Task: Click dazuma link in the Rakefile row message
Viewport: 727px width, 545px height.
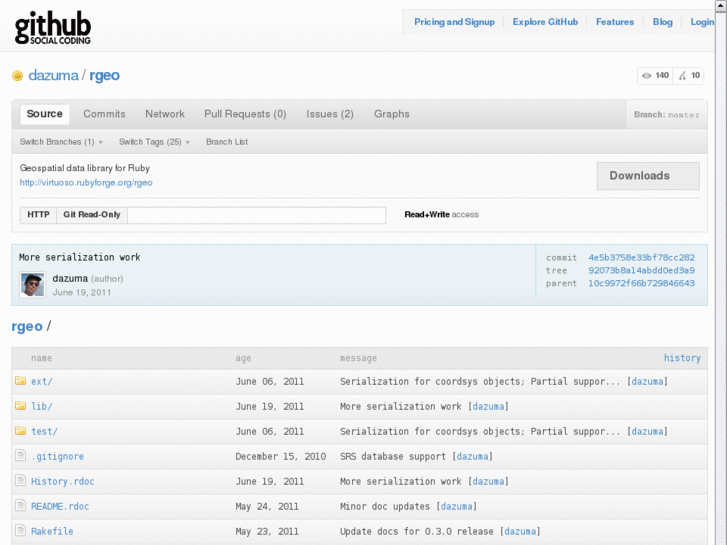Action: (x=520, y=532)
